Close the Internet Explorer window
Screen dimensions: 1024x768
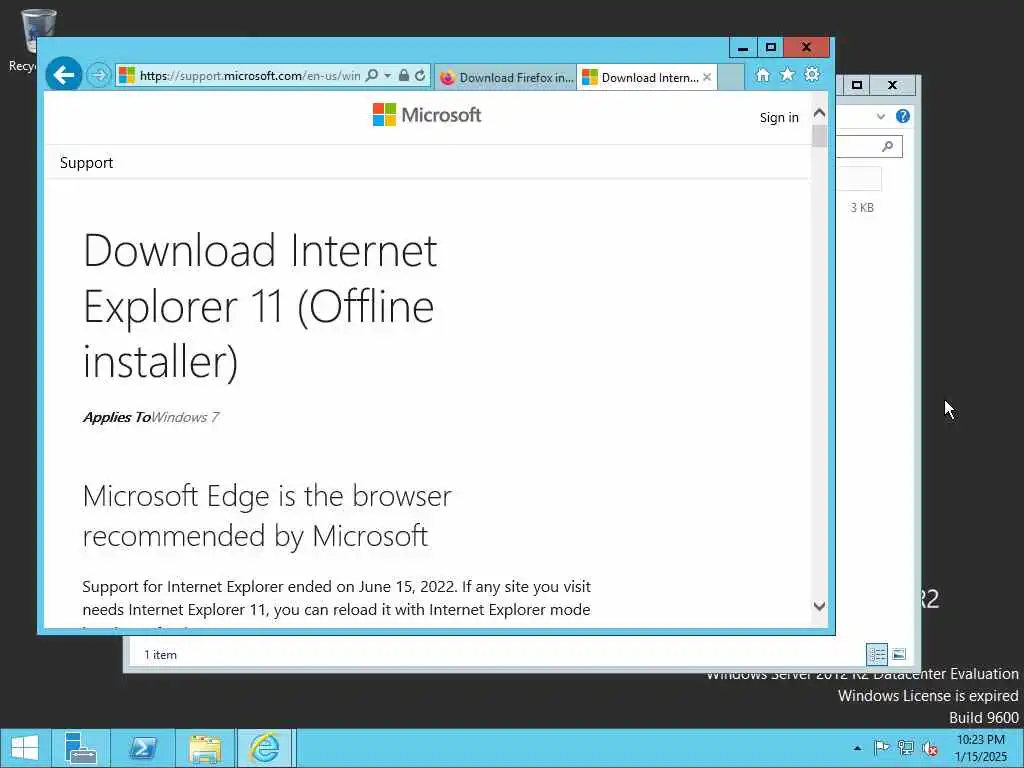tap(807, 48)
